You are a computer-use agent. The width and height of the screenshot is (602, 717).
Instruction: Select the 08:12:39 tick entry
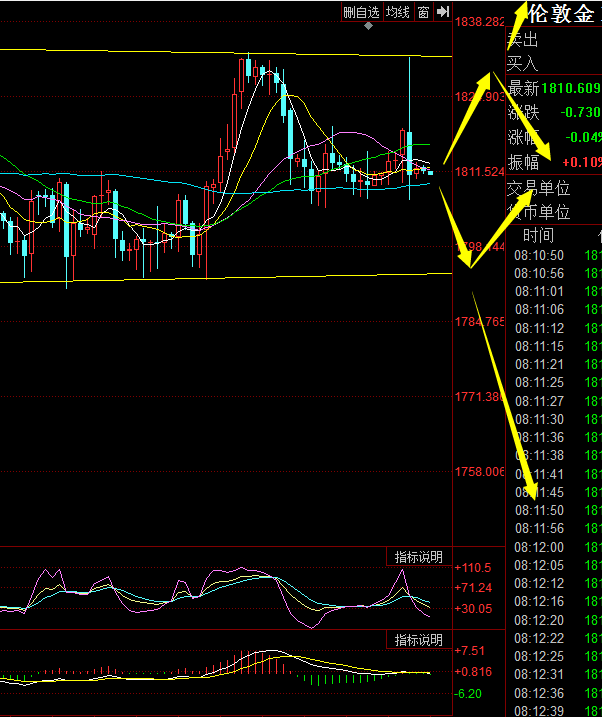(x=539, y=710)
